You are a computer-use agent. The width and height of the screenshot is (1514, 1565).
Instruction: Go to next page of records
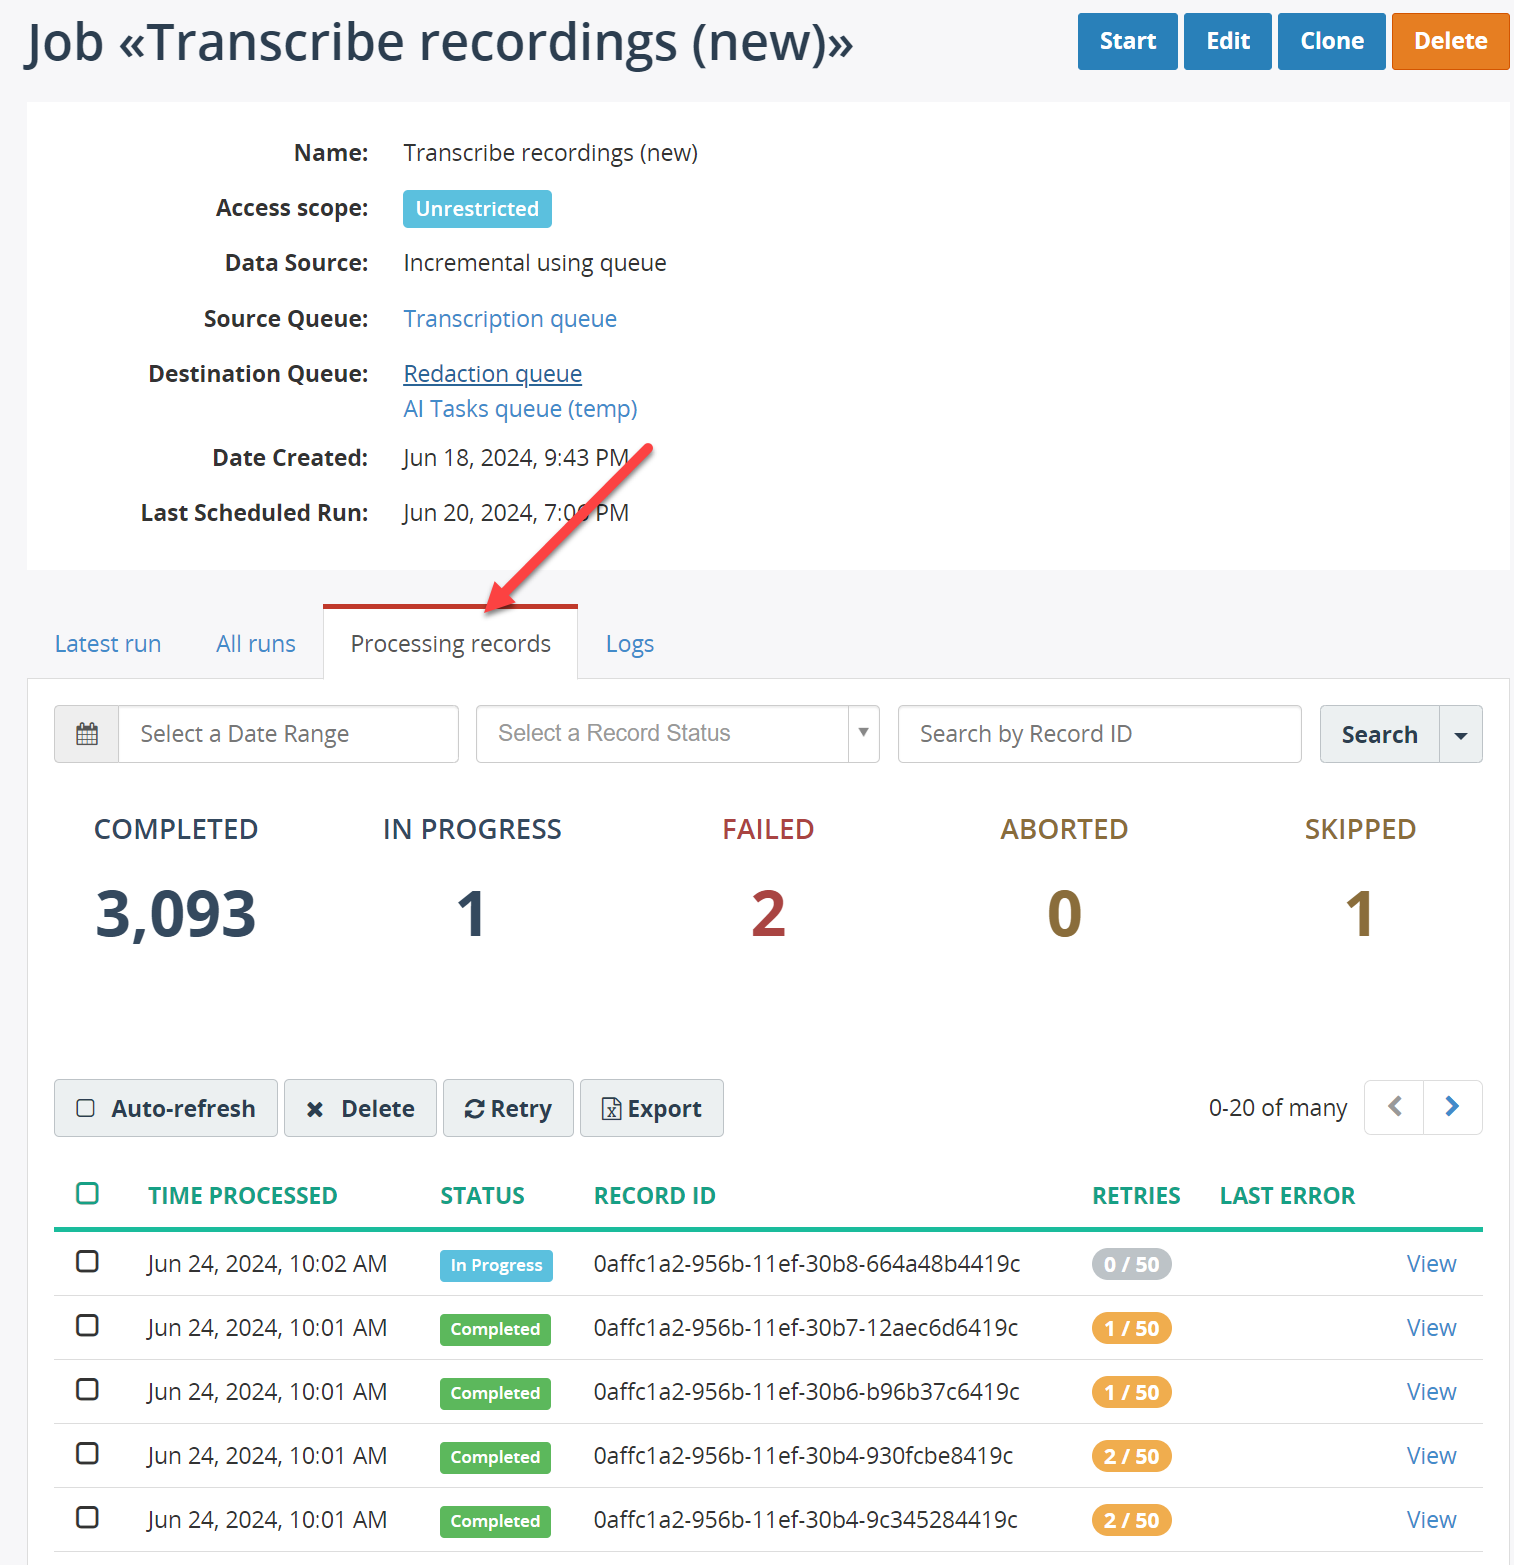coord(1452,1107)
